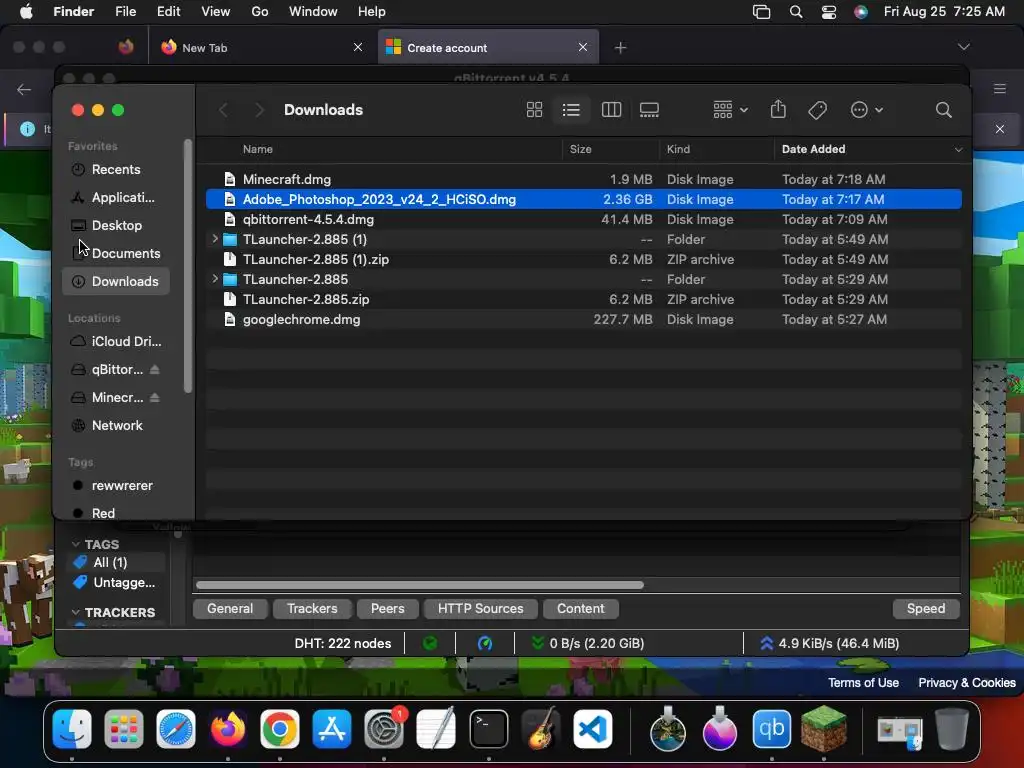The height and width of the screenshot is (768, 1024).
Task: Click the Edit Tags icon in toolbar
Action: click(x=817, y=110)
